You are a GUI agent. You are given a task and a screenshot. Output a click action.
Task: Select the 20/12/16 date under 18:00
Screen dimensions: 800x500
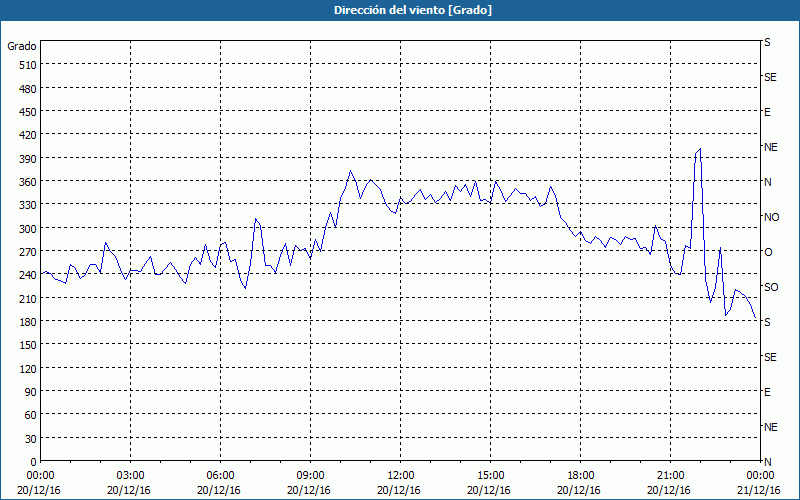(579, 490)
